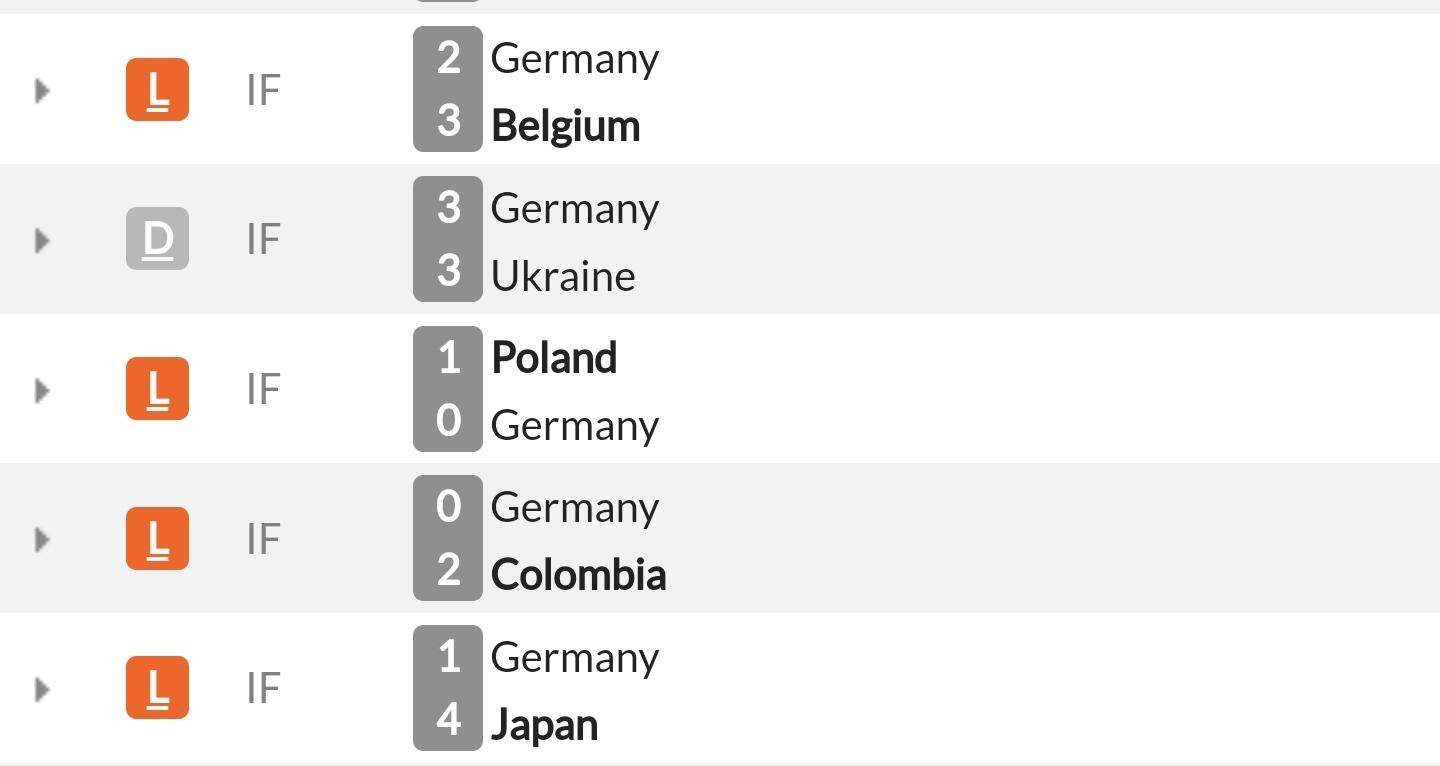Expand the Germany vs Belgium match row
The width and height of the screenshot is (1440, 766).
pos(42,91)
